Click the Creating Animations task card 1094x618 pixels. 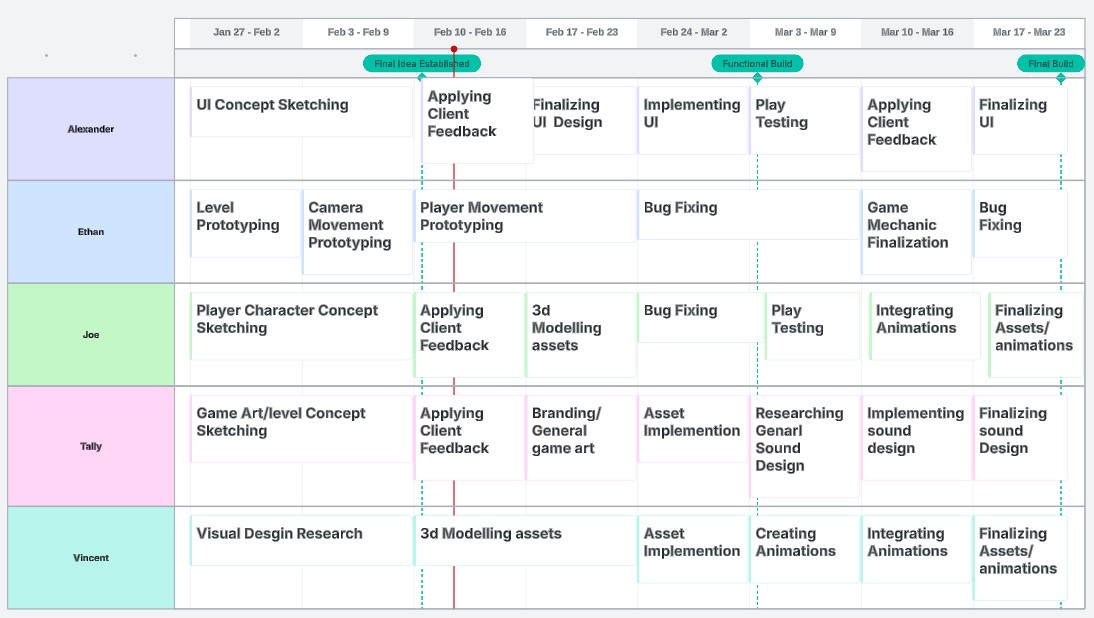(x=804, y=548)
